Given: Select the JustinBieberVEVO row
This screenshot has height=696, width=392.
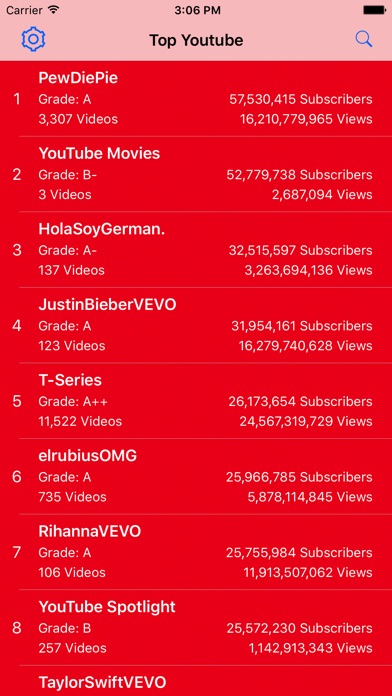Looking at the screenshot, I should [x=196, y=325].
